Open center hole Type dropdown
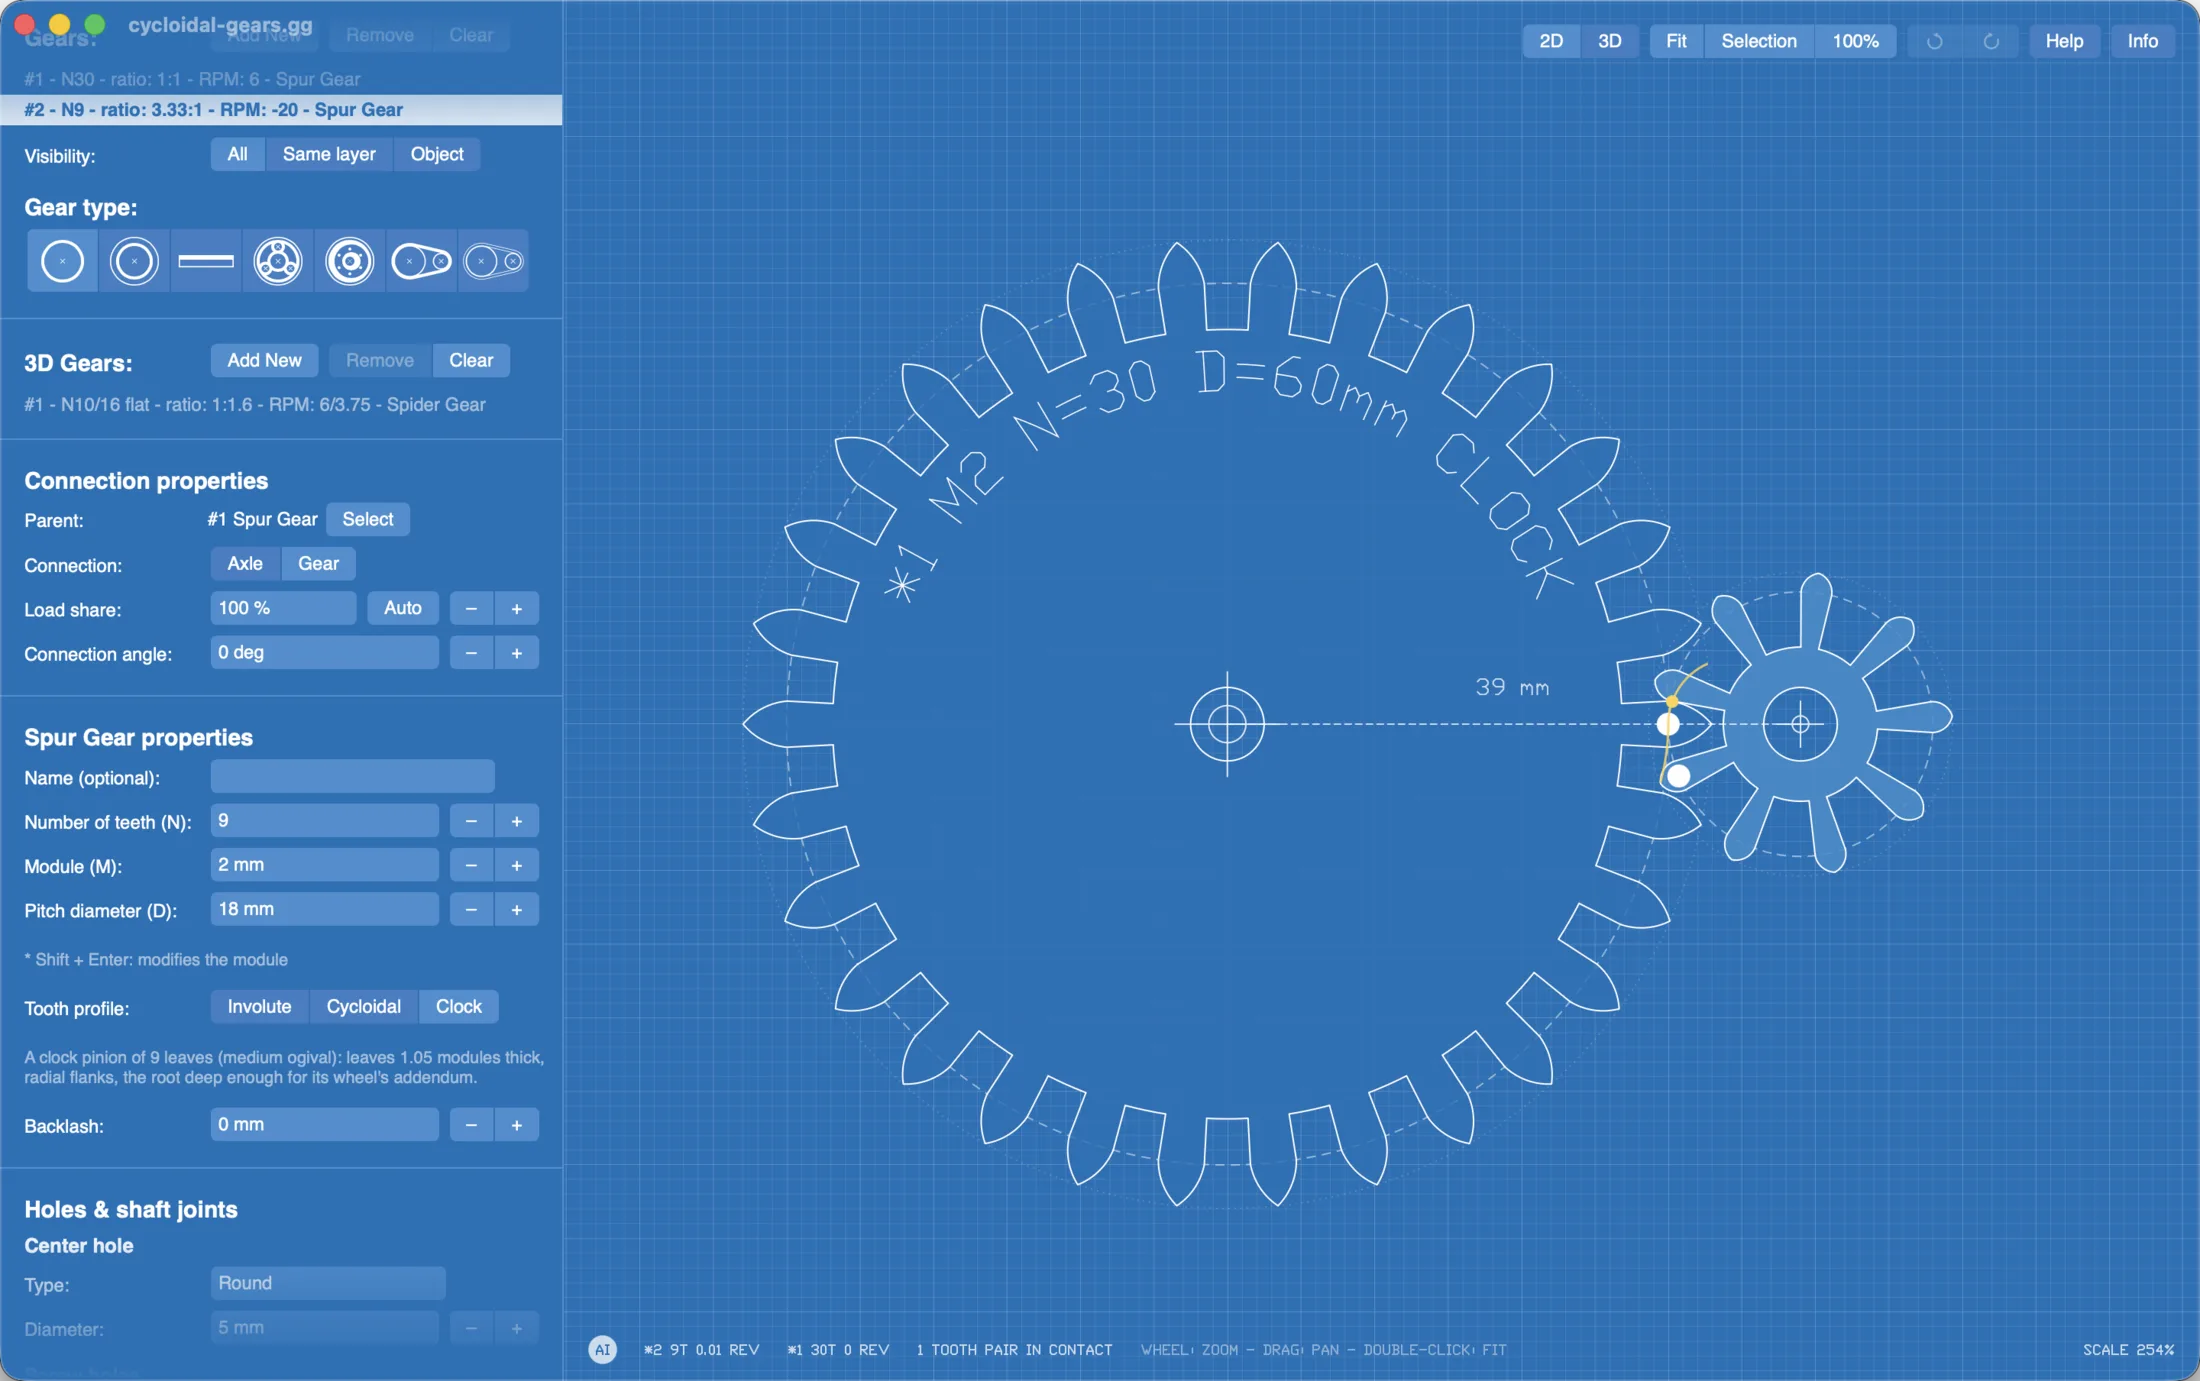2200x1381 pixels. tap(328, 1282)
